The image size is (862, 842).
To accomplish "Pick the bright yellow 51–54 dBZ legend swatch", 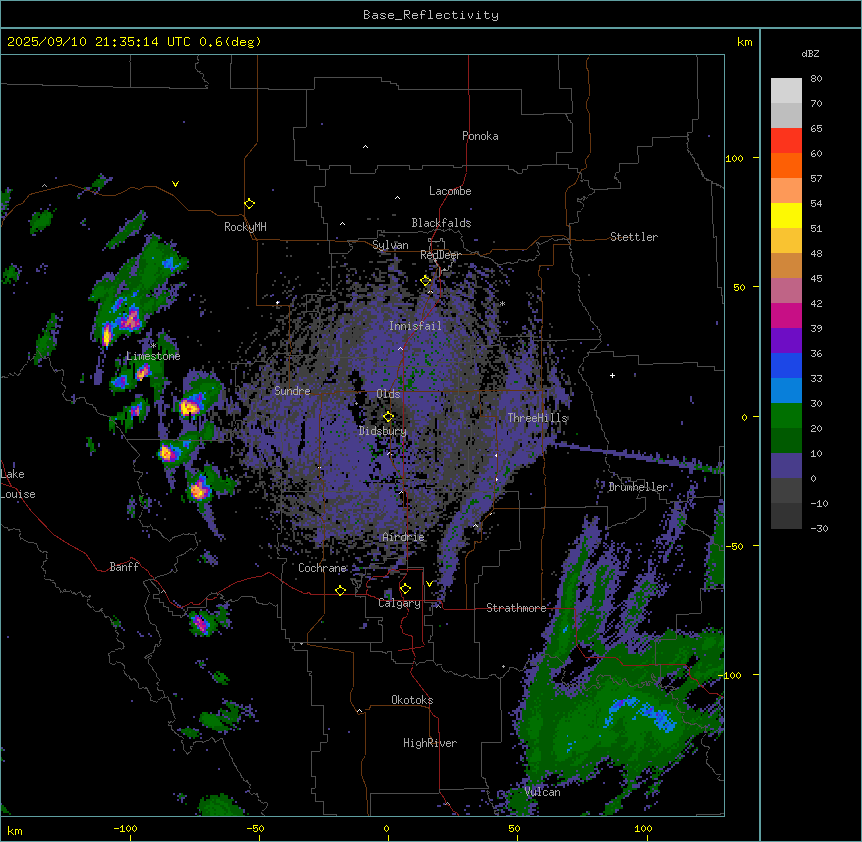I will click(x=786, y=215).
